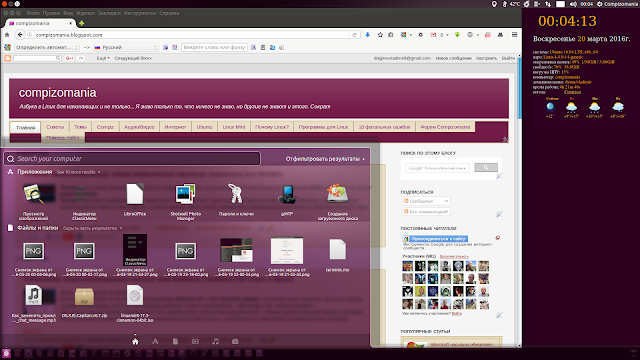Open the Русский language dropdown
This screenshot has height=360, width=640.
[x=126, y=47]
